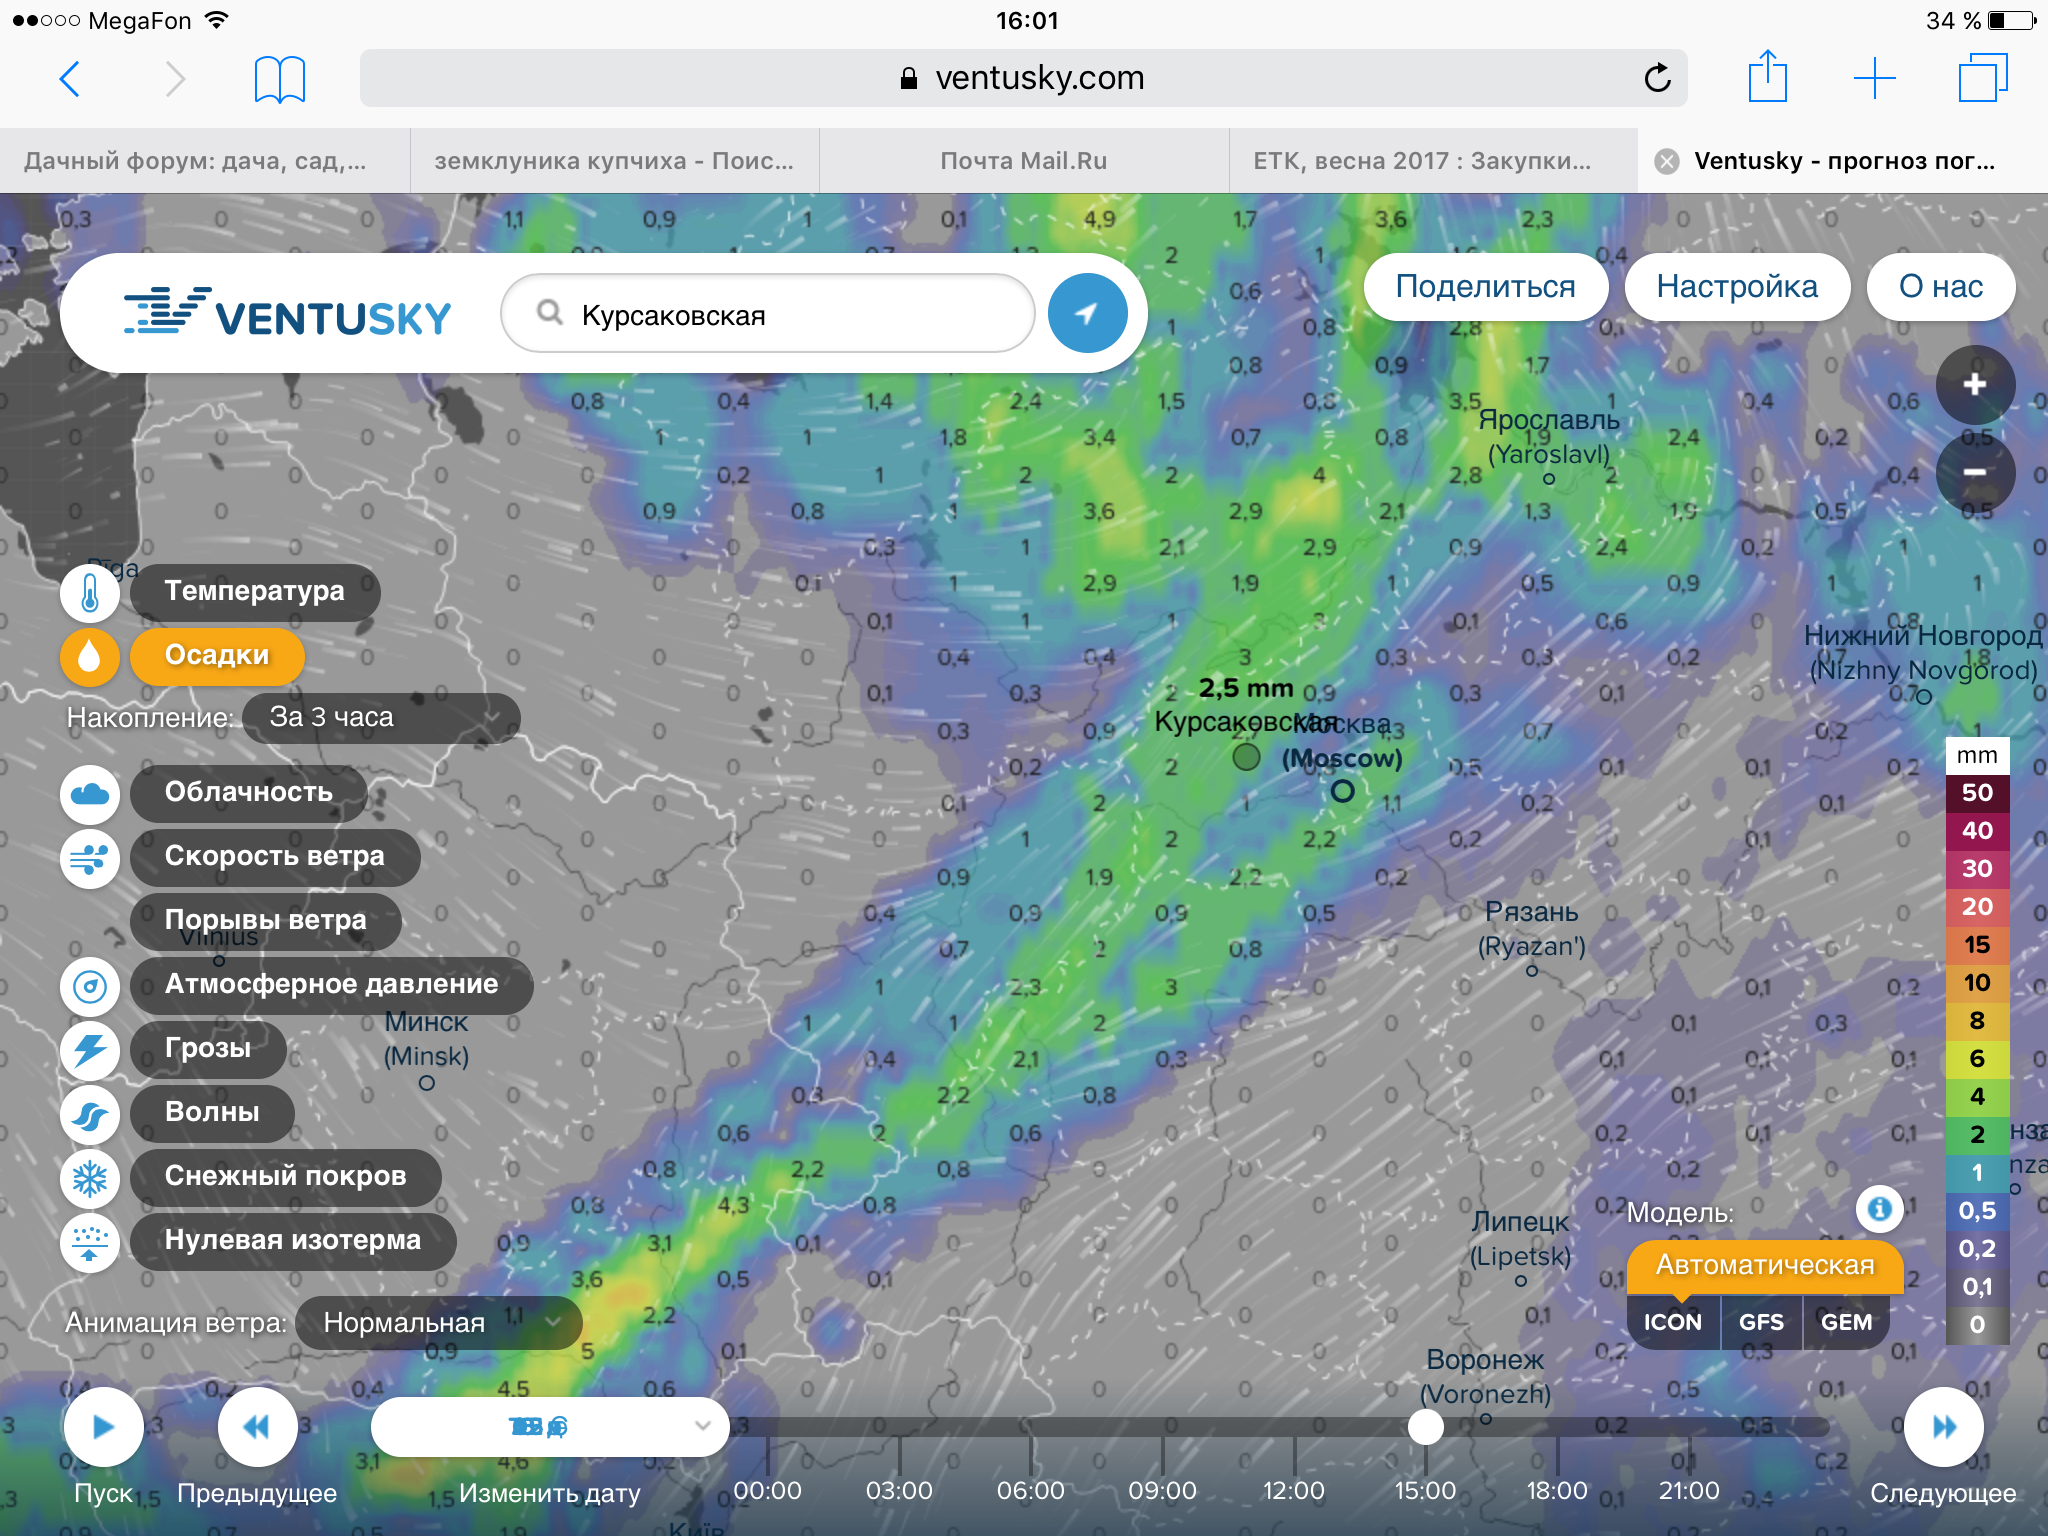Screen dimensions: 2048x1536
Task: Switch forecast model to GEM
Action: tap(1846, 1322)
